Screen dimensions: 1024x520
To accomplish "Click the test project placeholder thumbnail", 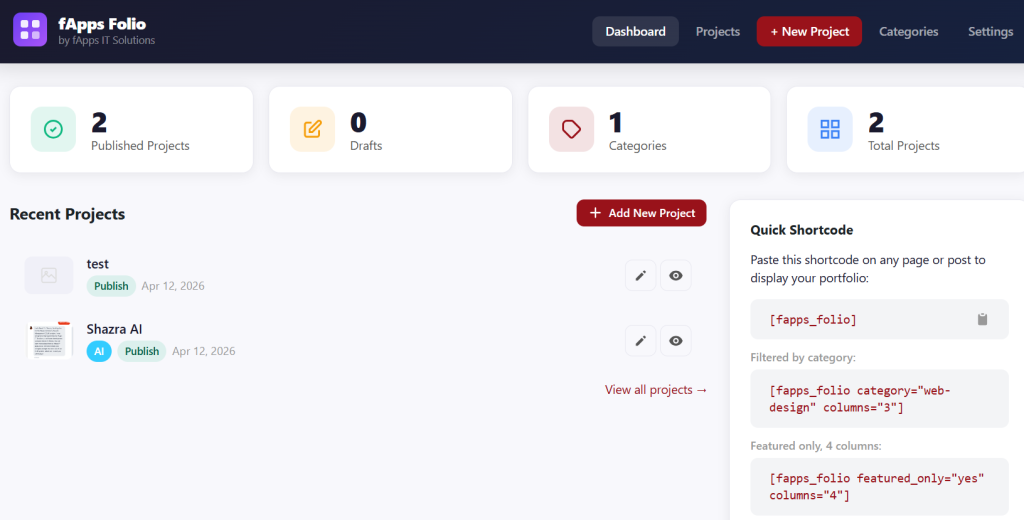I will (49, 275).
